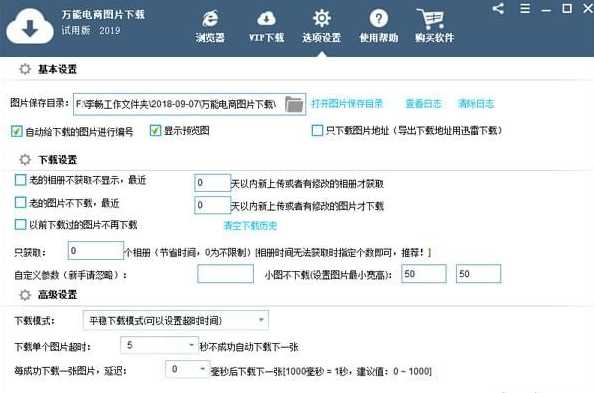Click the app cloud download logo
The height and width of the screenshot is (393, 594).
(x=30, y=26)
